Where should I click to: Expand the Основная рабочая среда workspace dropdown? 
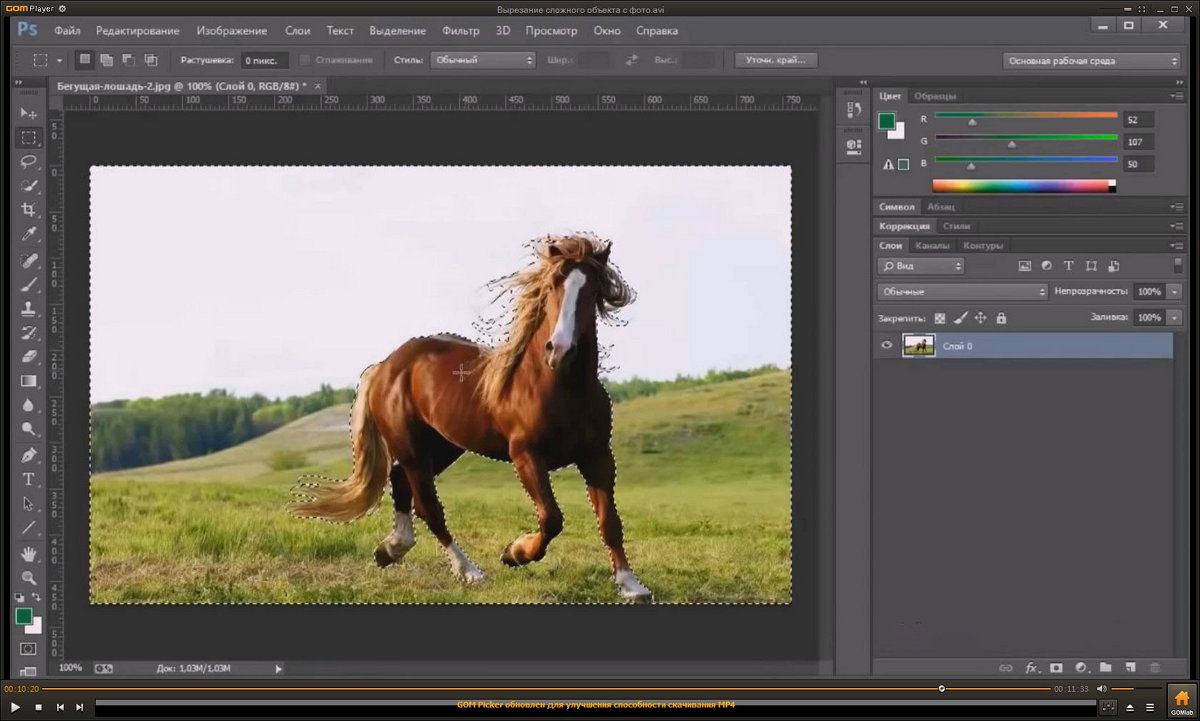[x=1092, y=61]
